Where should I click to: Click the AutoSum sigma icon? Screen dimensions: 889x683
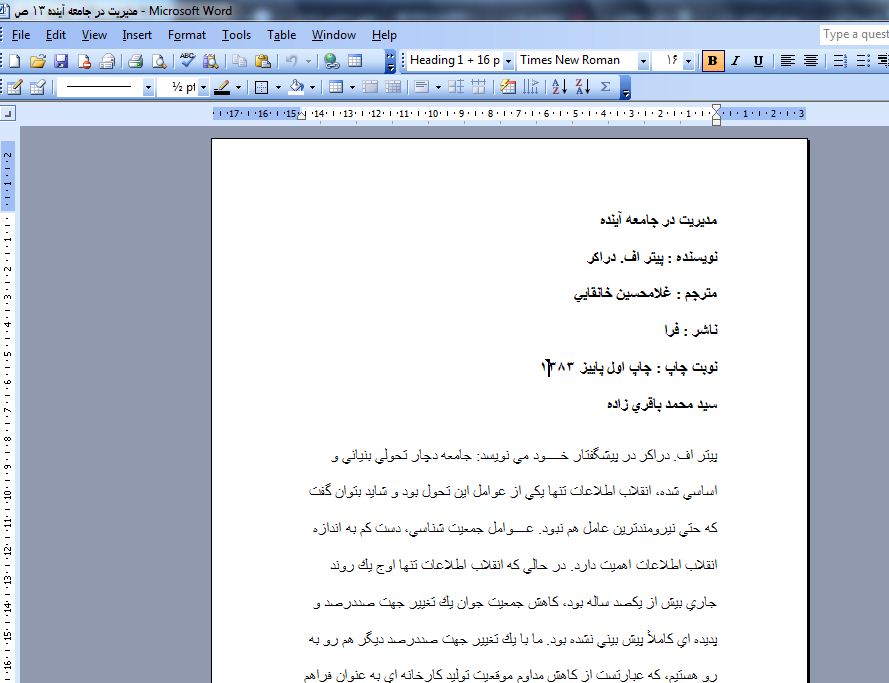605,87
